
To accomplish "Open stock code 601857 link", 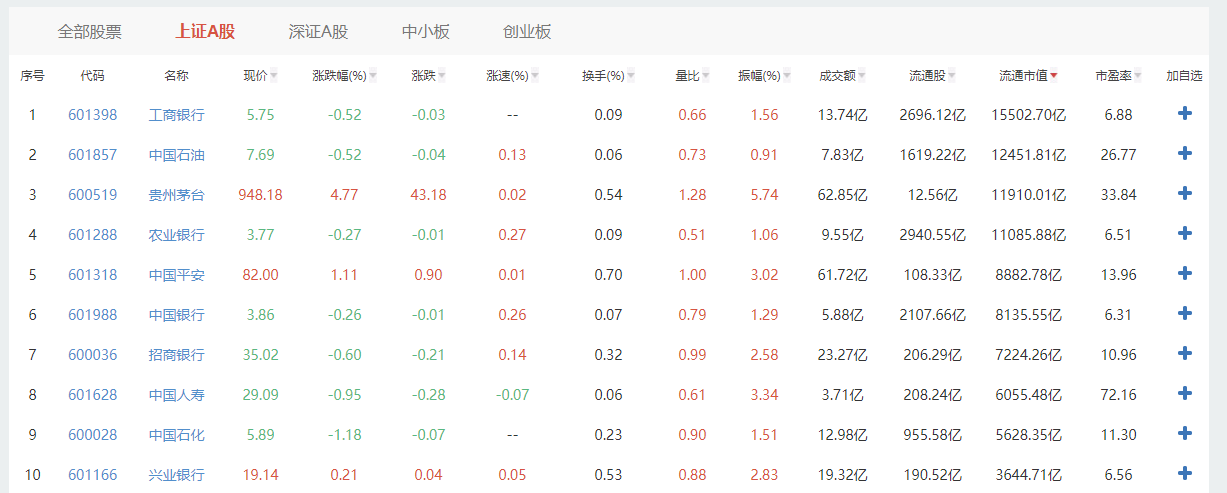I will 92,155.
